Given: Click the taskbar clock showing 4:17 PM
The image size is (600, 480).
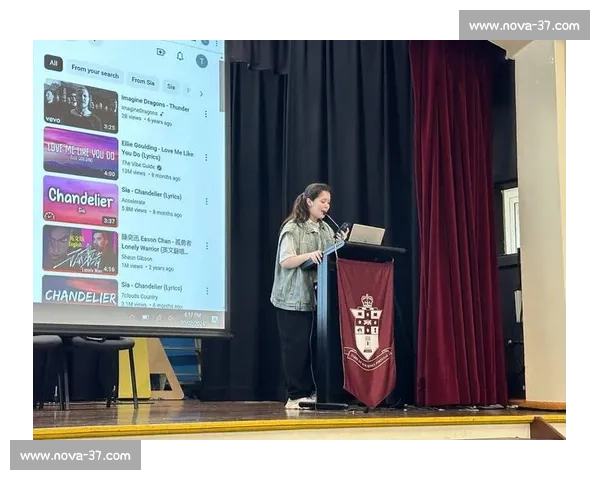Looking at the screenshot, I should 192,317.
